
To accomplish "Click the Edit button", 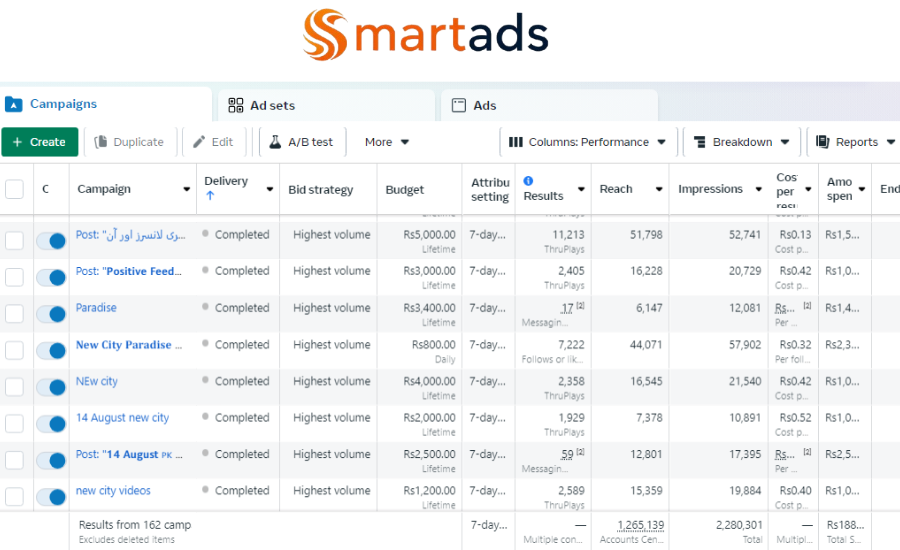I will coord(214,142).
